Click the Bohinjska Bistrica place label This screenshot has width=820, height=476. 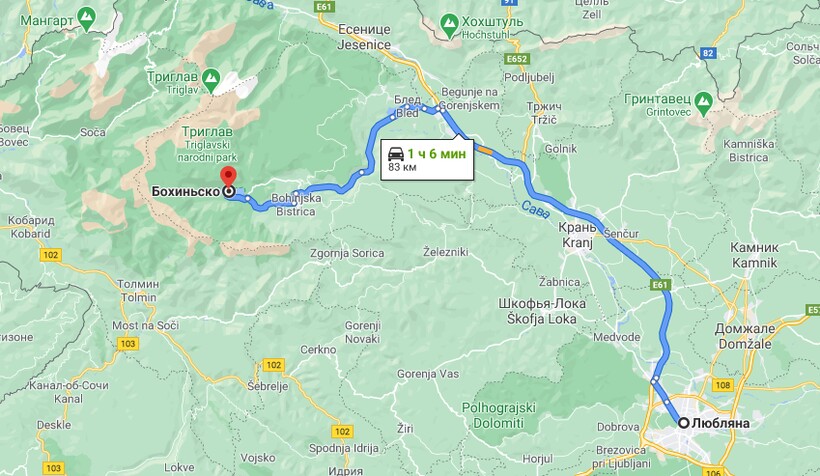pyautogui.click(x=295, y=205)
